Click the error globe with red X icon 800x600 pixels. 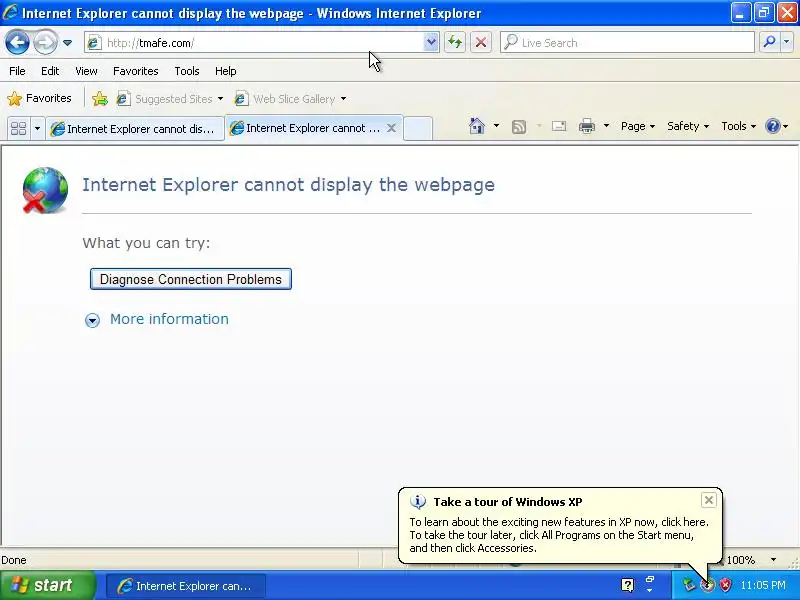click(45, 190)
